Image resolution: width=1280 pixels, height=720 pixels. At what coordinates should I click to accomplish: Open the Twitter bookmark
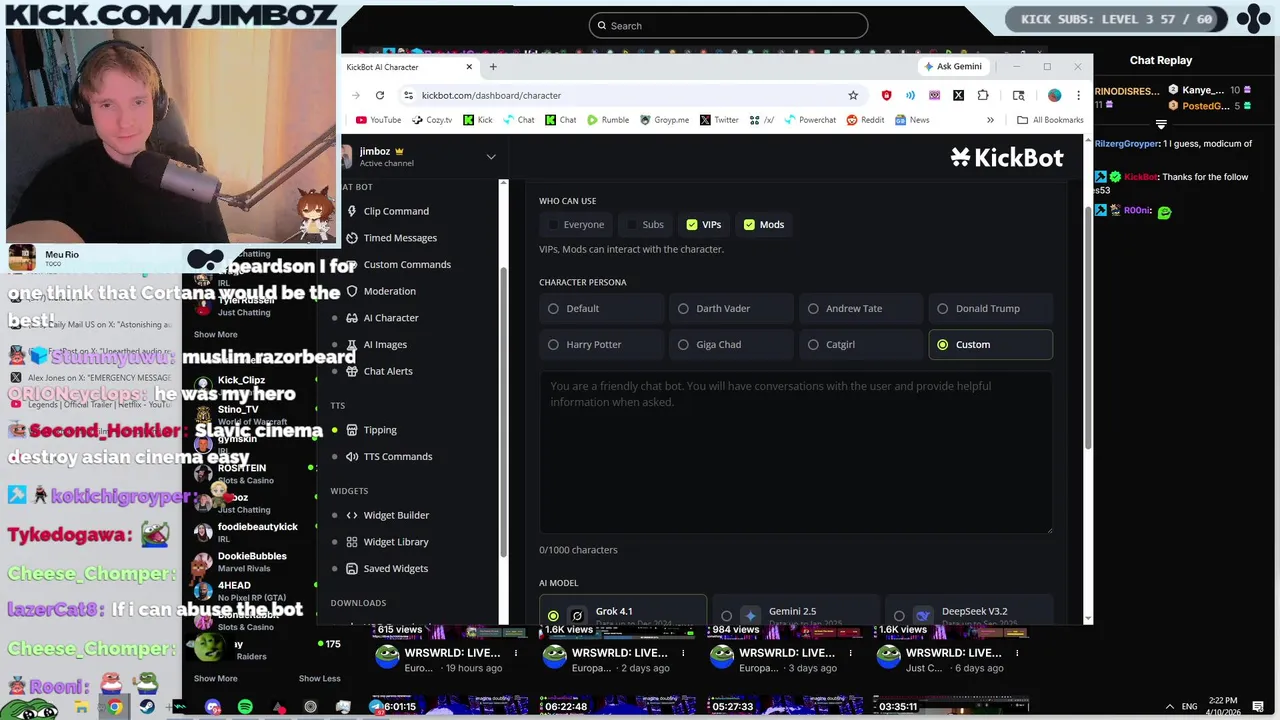(719, 120)
